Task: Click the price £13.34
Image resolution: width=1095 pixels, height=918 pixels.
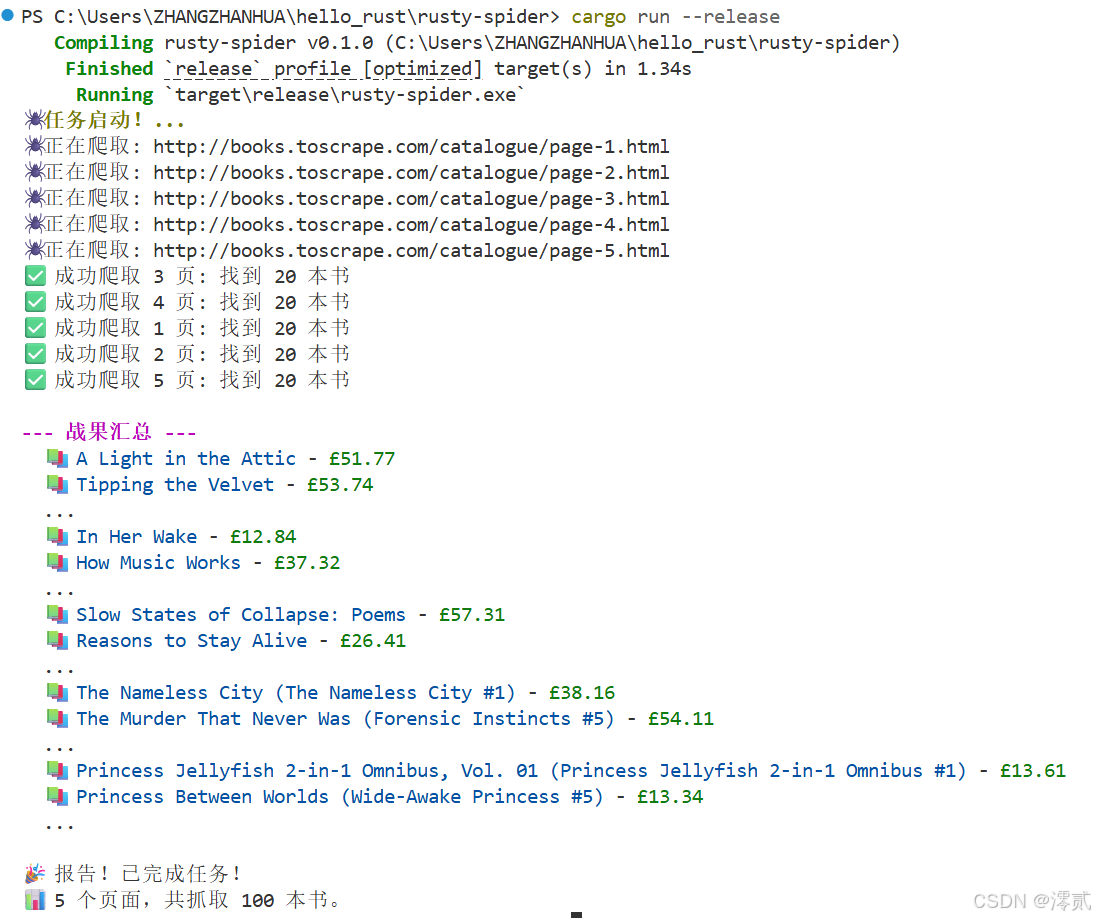Action: point(670,797)
